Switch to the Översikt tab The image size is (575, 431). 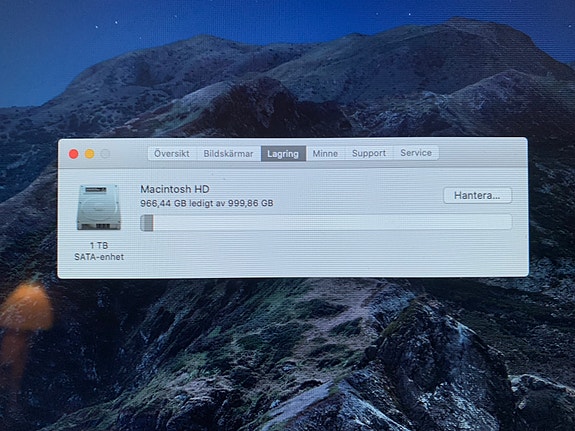[x=172, y=153]
